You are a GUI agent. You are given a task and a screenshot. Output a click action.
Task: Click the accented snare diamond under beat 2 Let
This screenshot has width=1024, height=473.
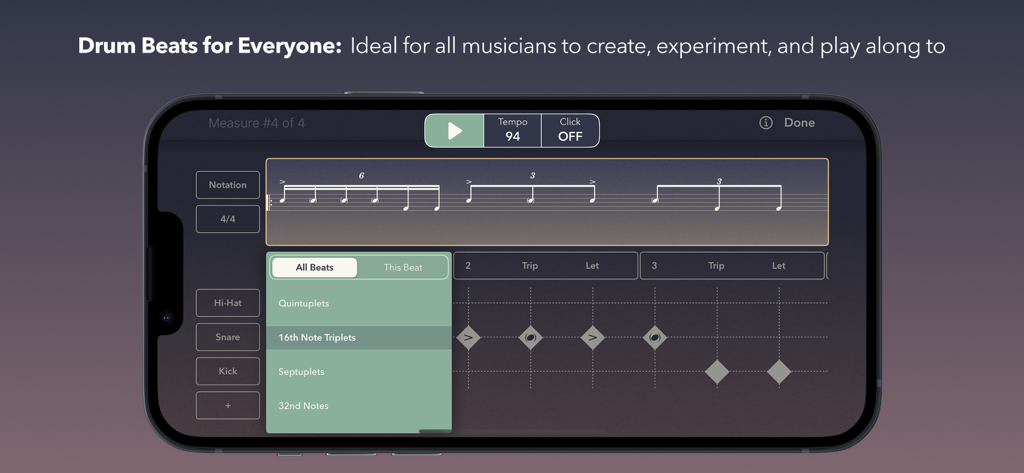click(x=593, y=338)
